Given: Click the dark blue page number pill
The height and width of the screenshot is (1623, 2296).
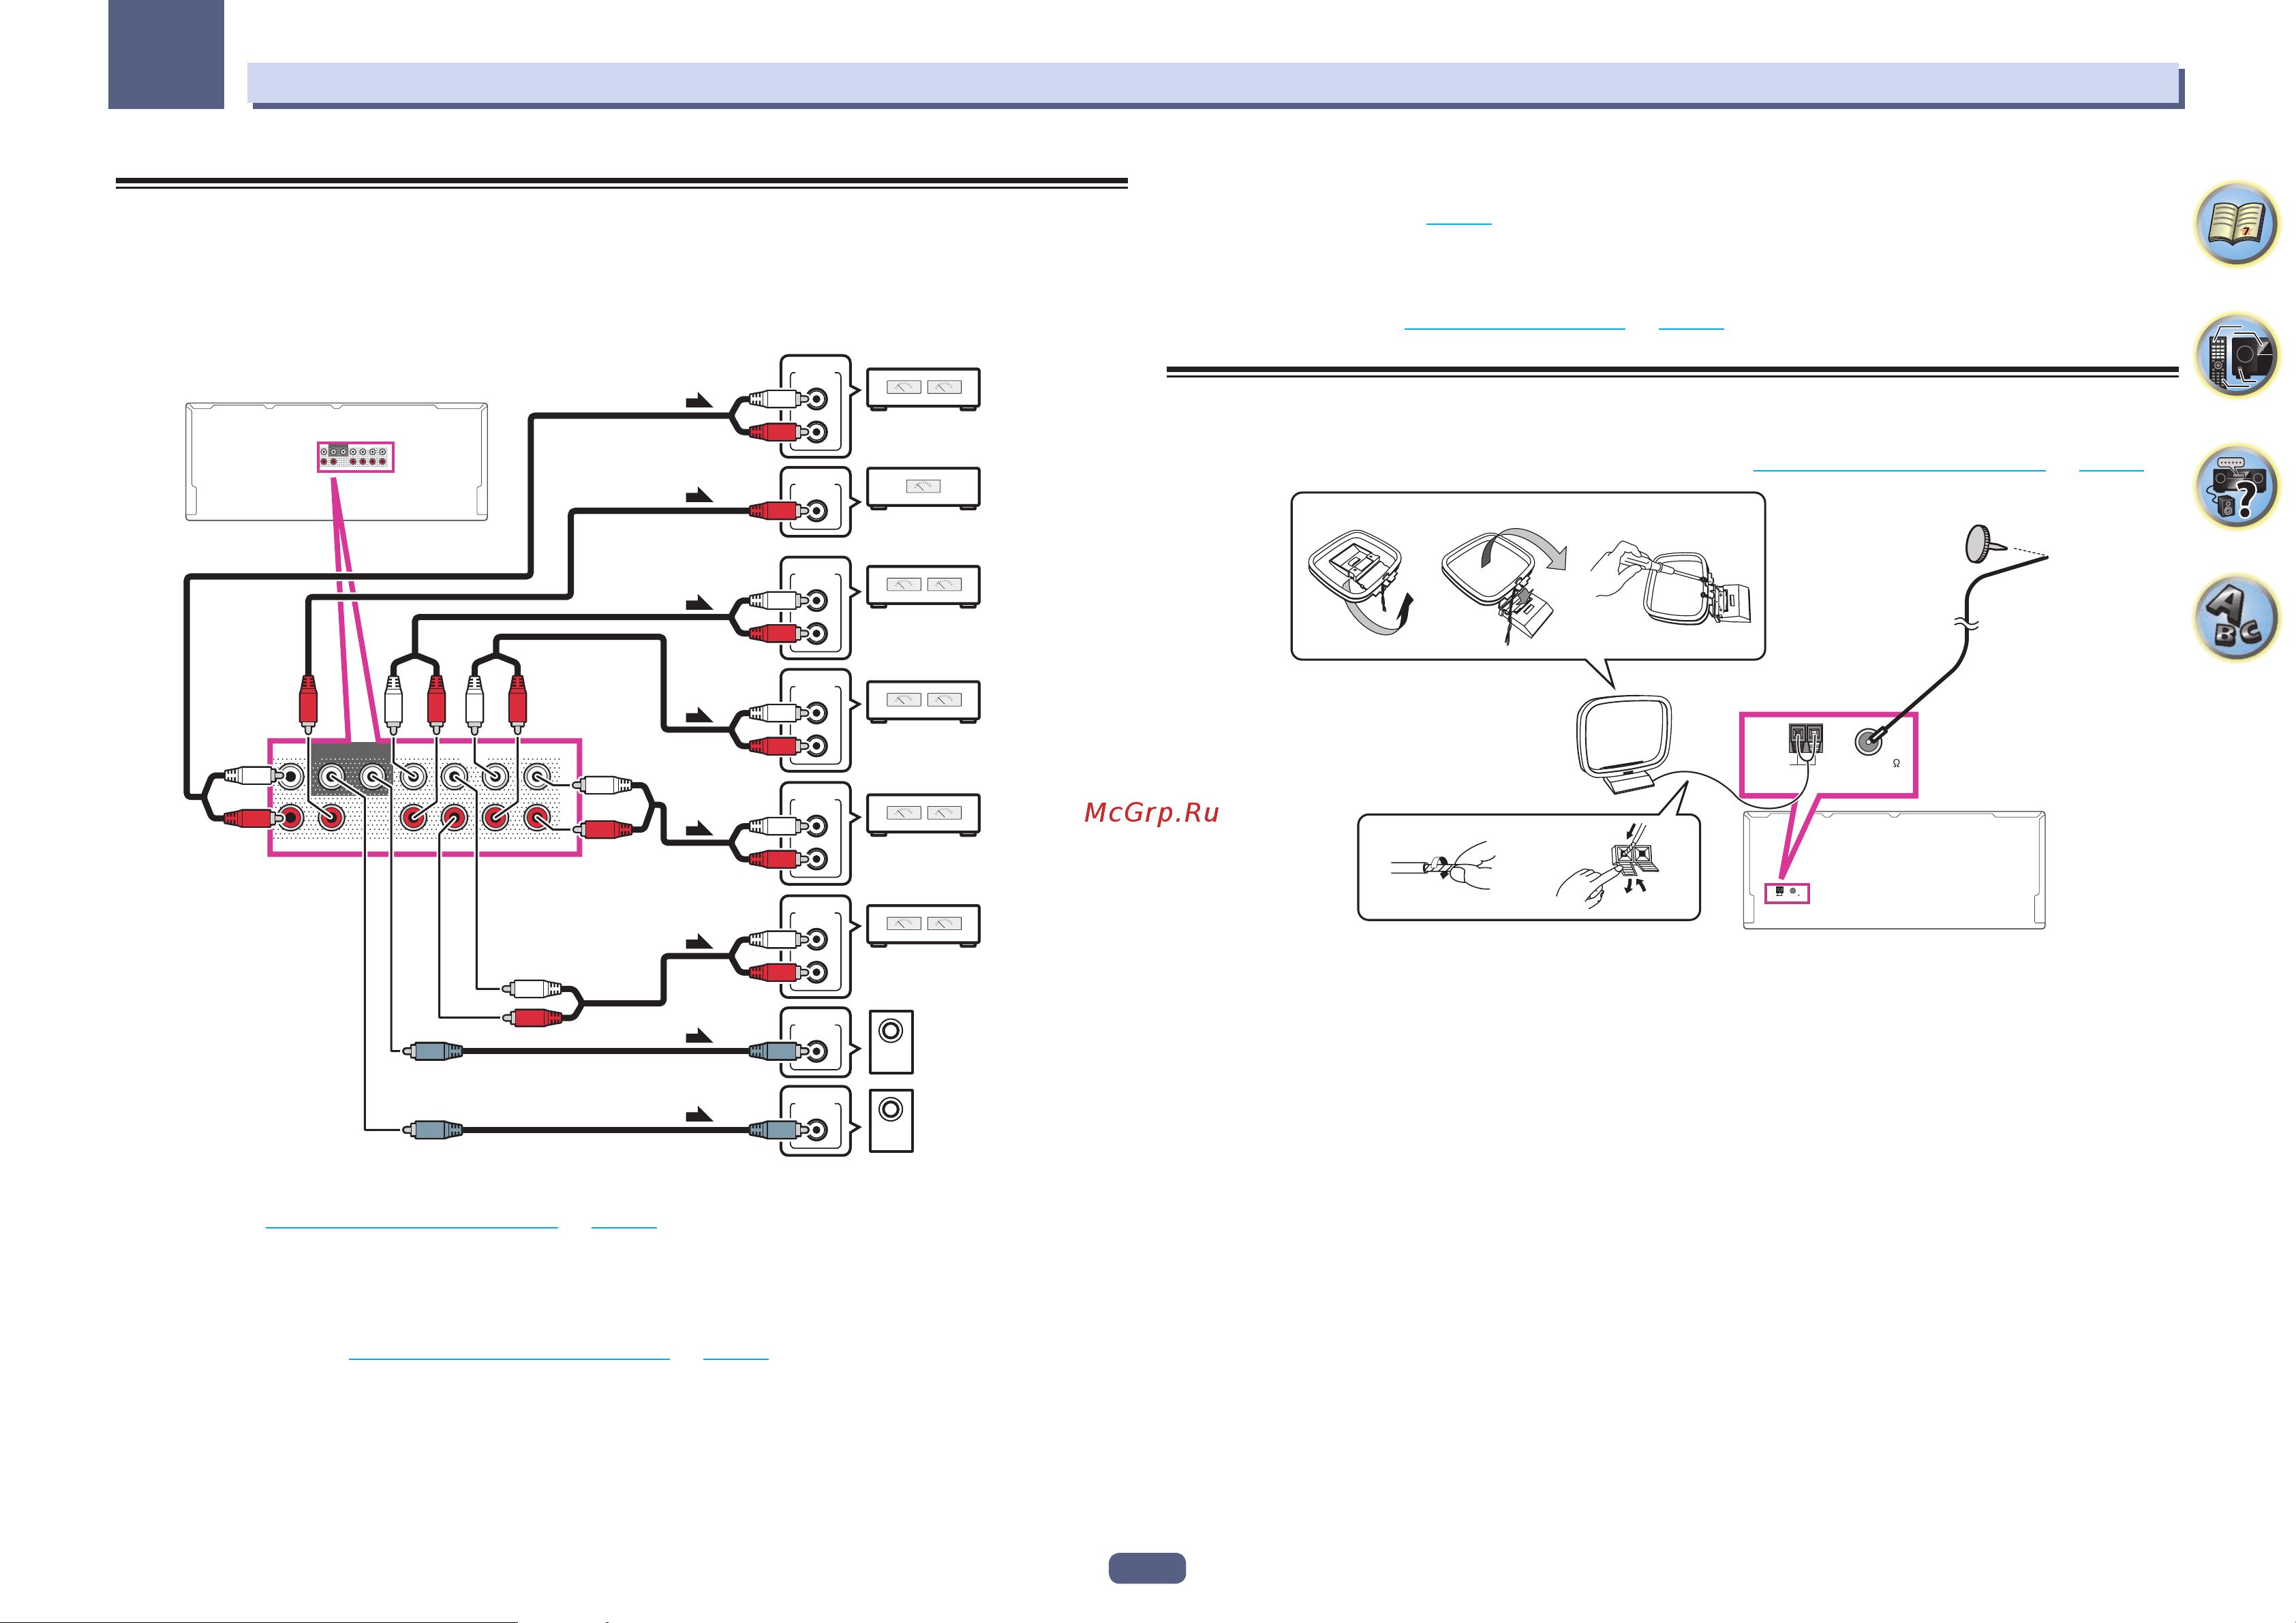Looking at the screenshot, I should (x=1147, y=1568).
